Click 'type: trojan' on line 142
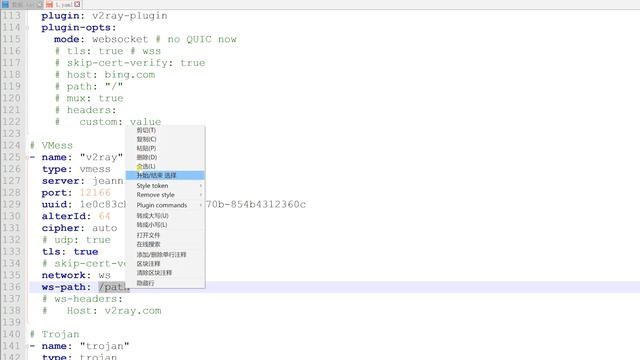Viewport: 640px width, 360px height. [79, 357]
